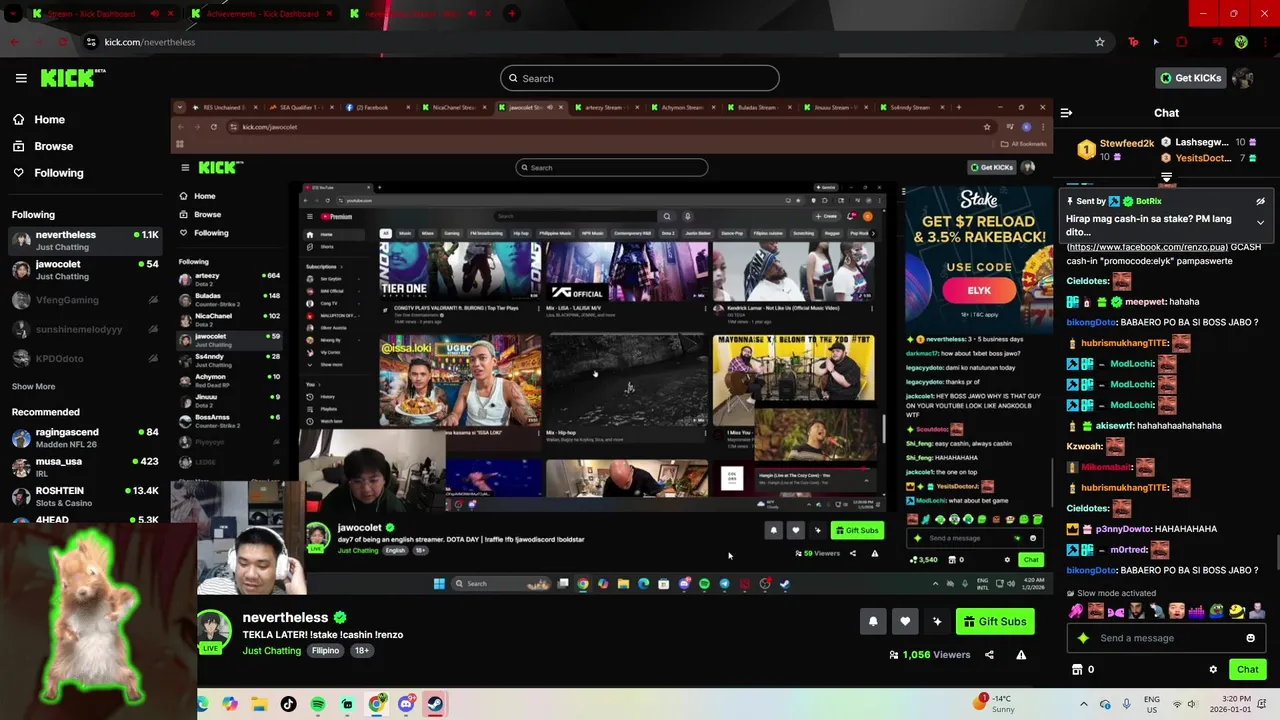Click the Get KICKs button
The width and height of the screenshot is (1280, 720).
point(1190,78)
